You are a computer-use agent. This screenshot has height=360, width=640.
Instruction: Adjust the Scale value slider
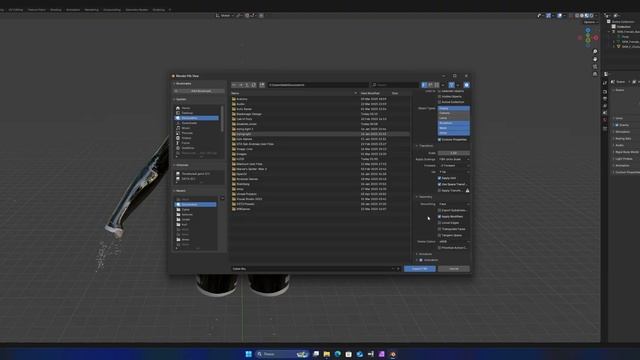pos(454,153)
